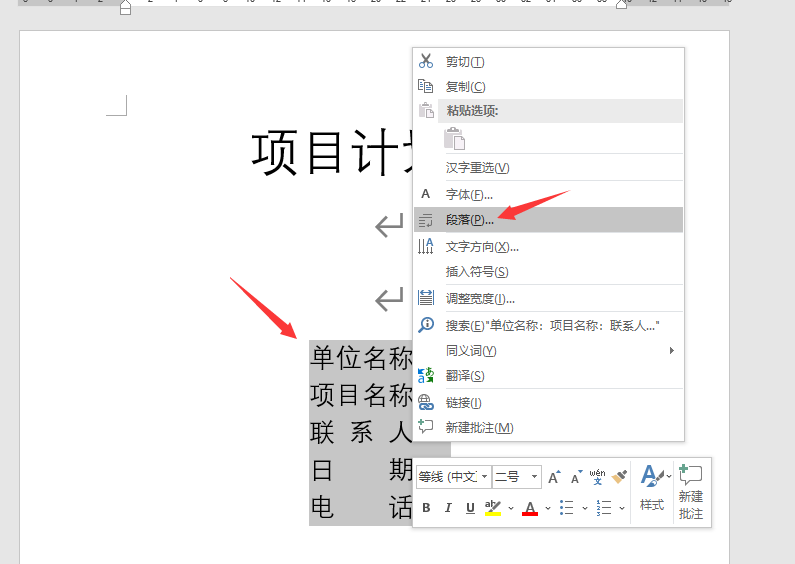Expand the highlight color dropdown arrow
This screenshot has height=564, width=795.
point(511,508)
